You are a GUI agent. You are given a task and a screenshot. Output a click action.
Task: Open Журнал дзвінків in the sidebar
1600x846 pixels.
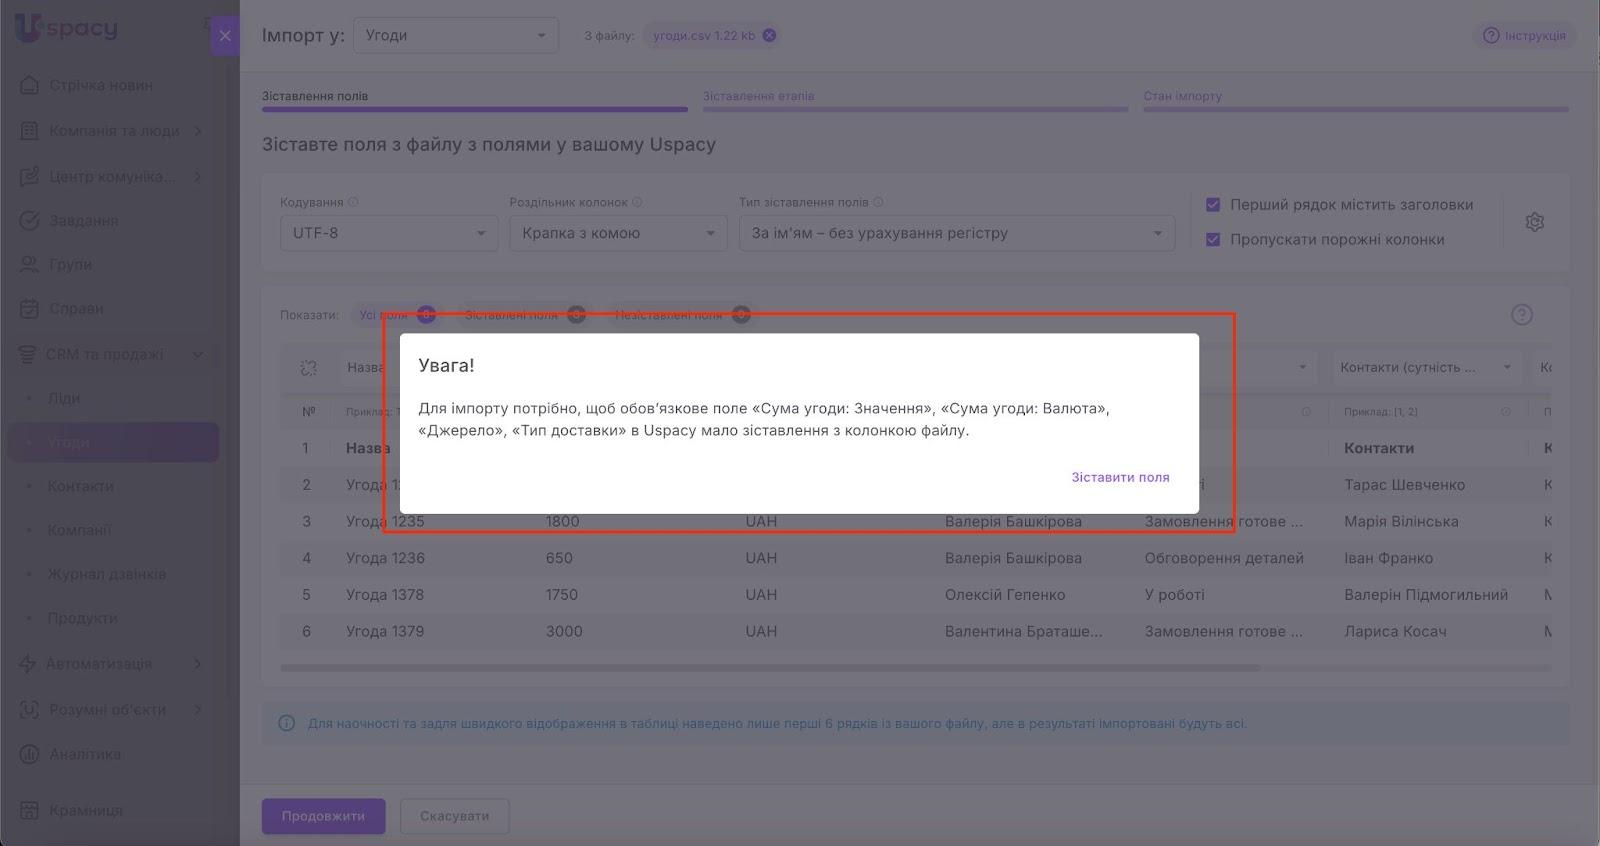point(107,574)
